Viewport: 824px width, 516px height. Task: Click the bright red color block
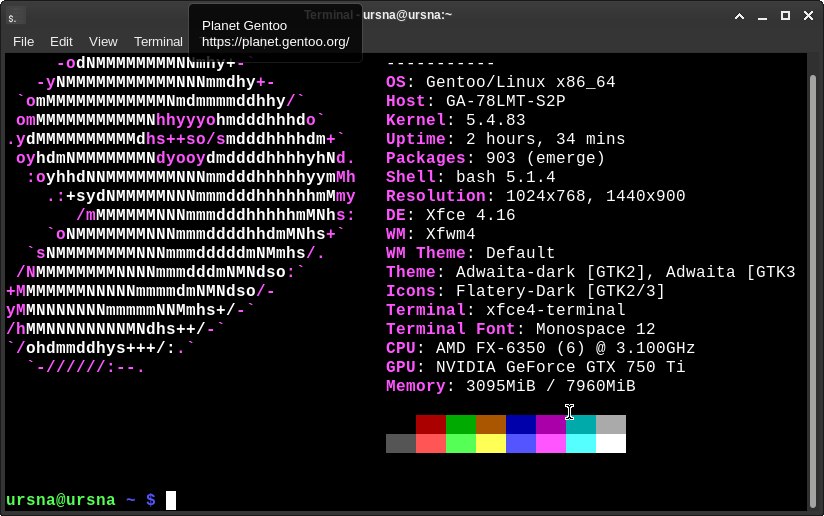pyautogui.click(x=431, y=443)
